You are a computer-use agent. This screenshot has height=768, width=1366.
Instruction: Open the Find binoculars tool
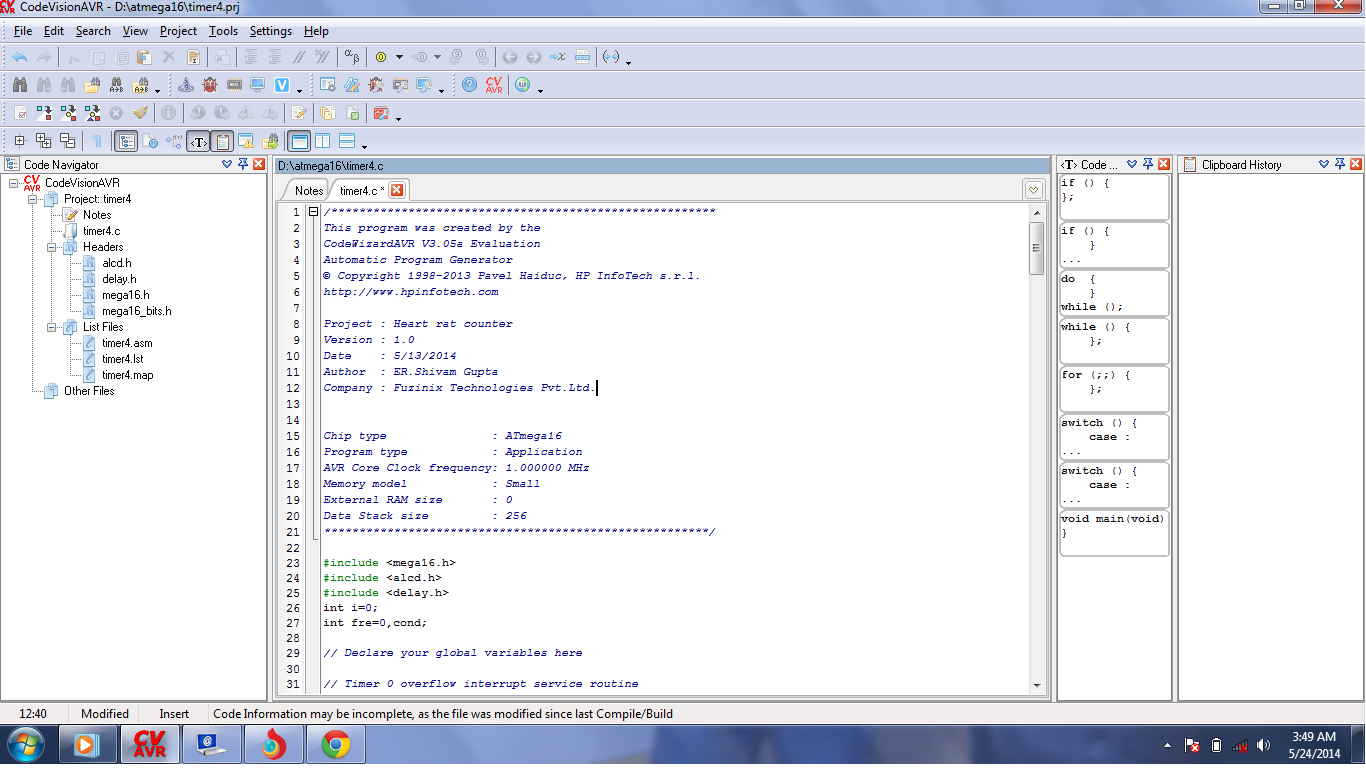coord(20,84)
